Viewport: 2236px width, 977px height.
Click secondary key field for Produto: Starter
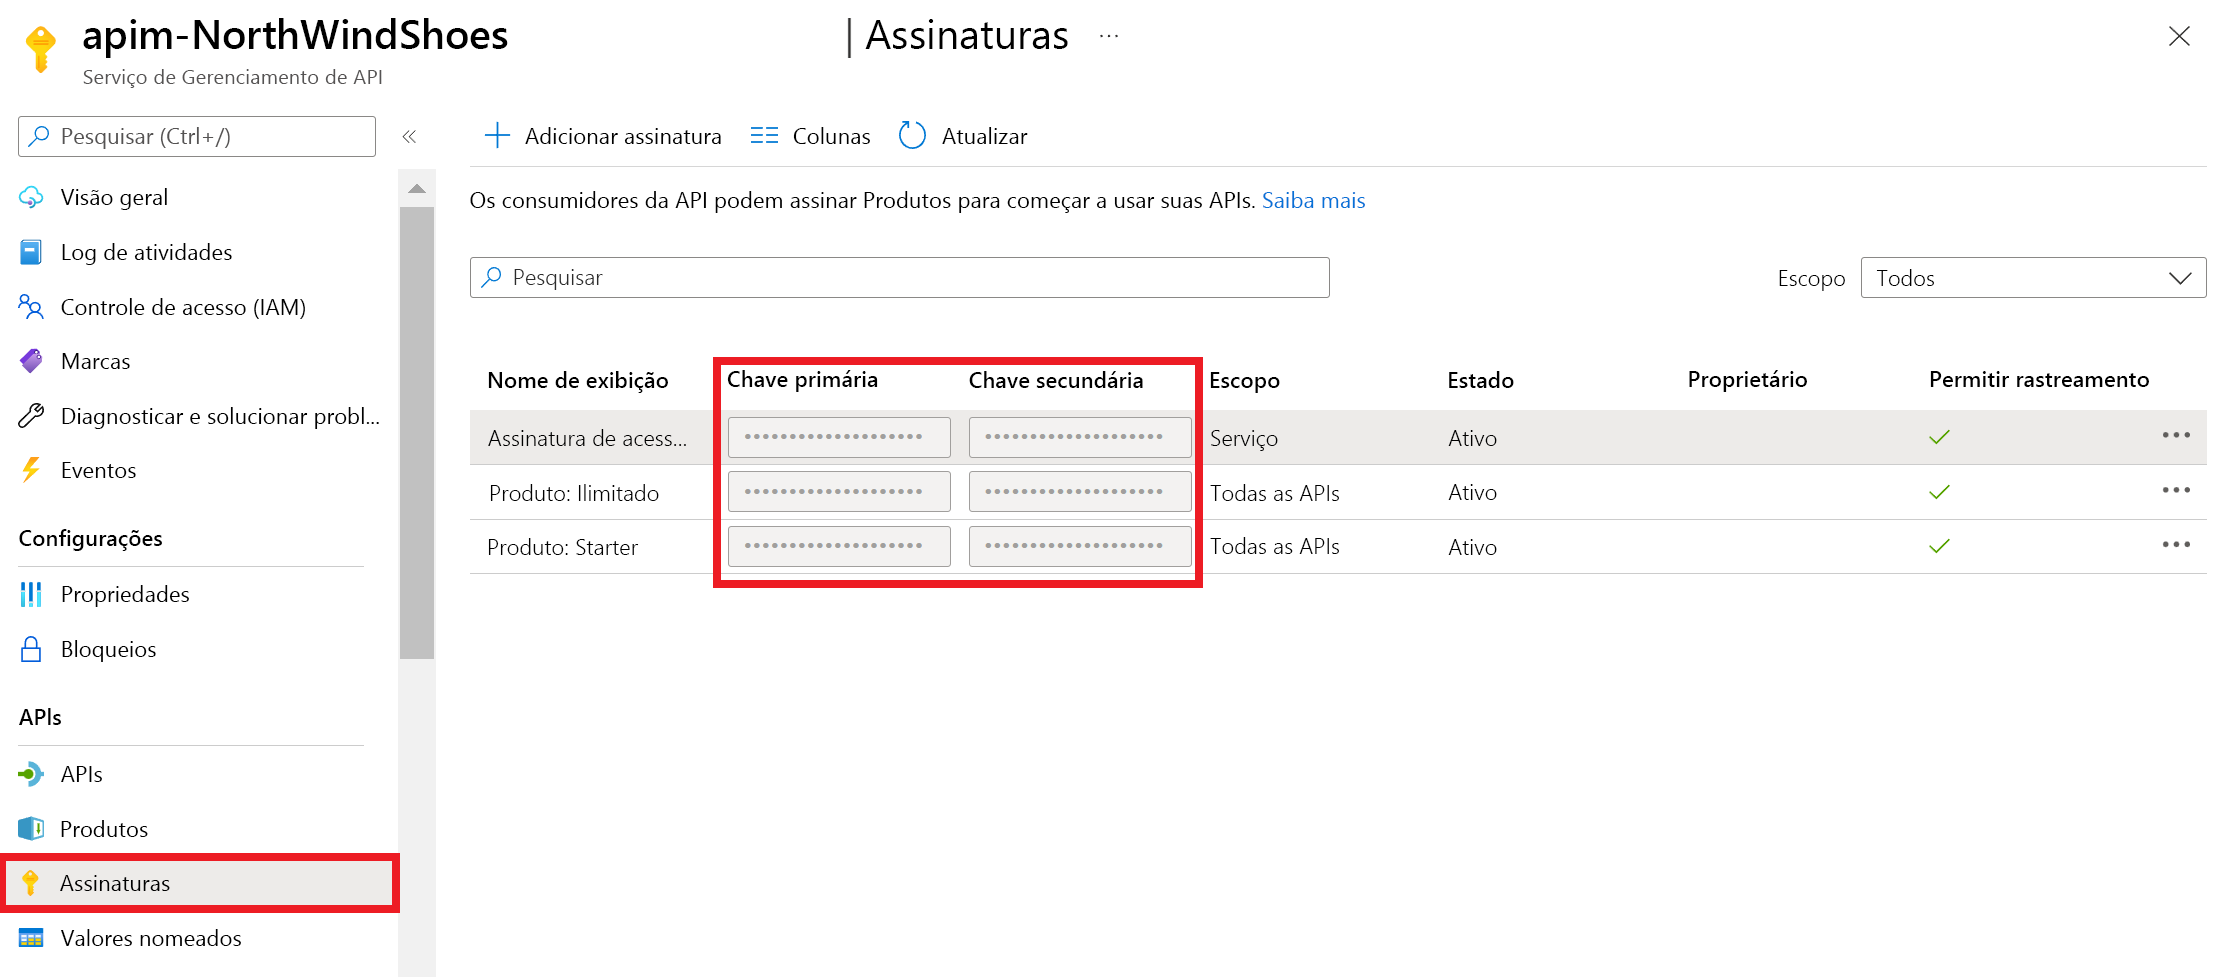tap(1080, 546)
